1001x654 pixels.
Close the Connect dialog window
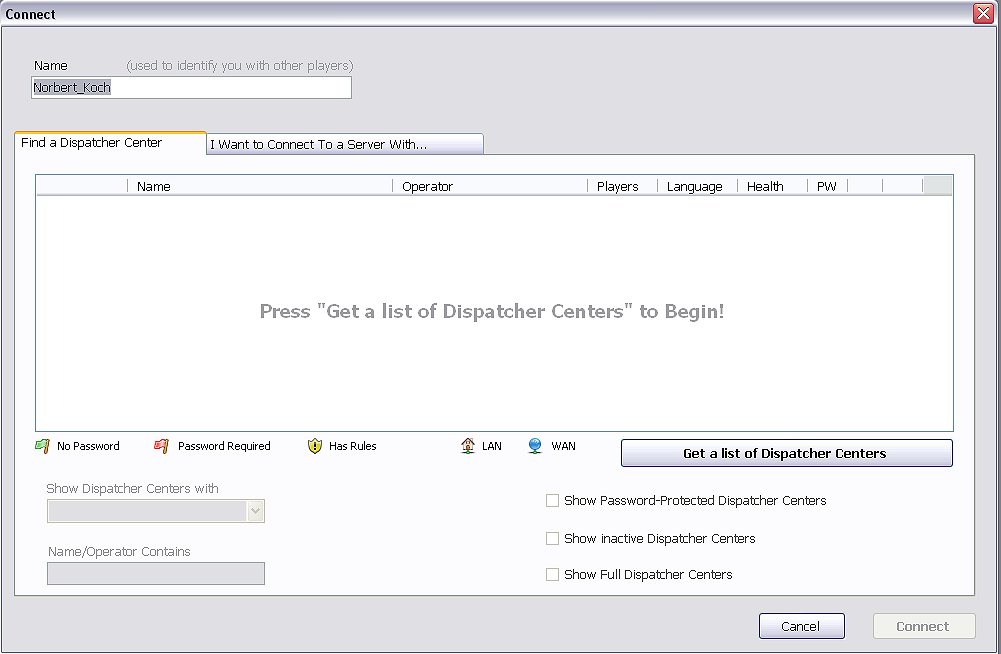(x=983, y=13)
